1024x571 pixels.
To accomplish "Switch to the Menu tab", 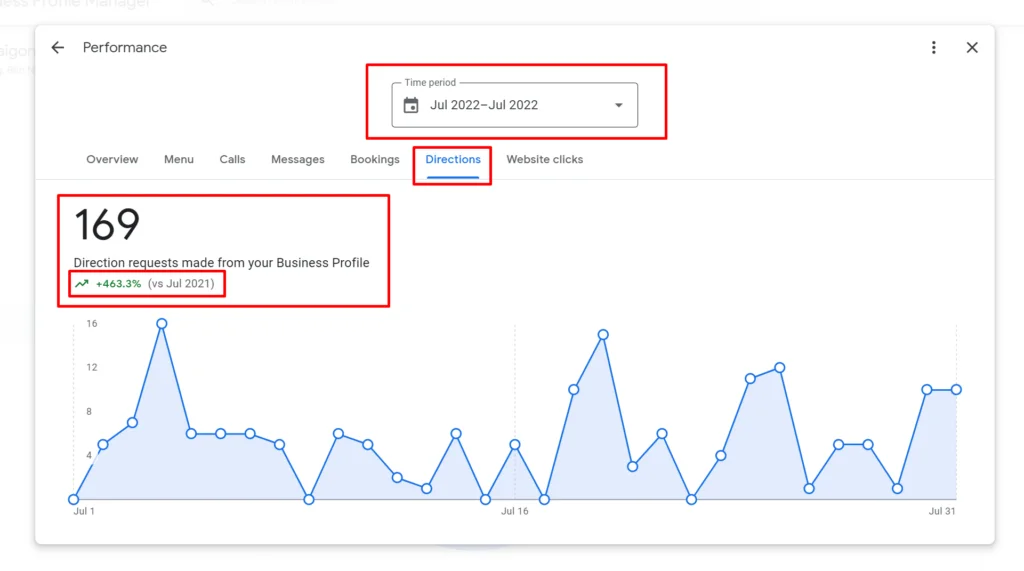I will [x=179, y=160].
